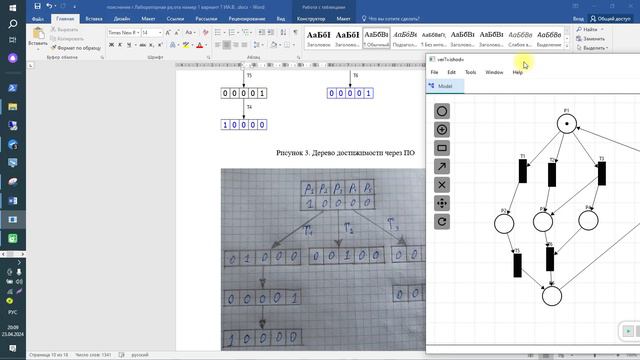Click the numbered list icon
Viewport: 640px width, 360px height.
[x=231, y=32]
